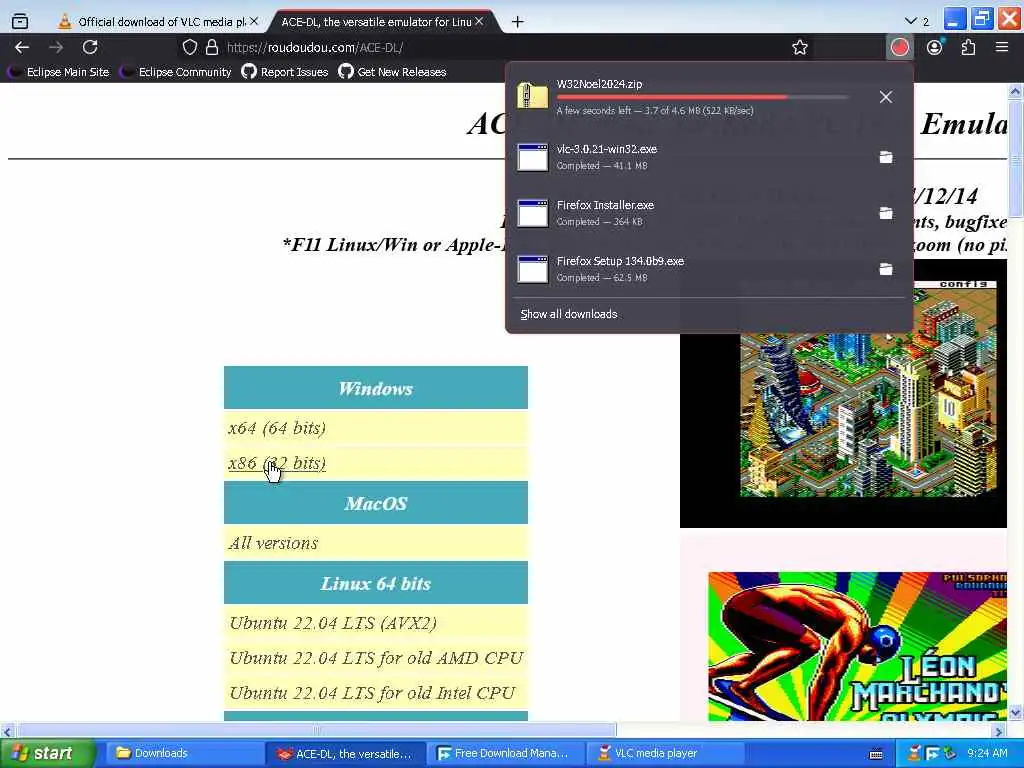Go back to the previous page
The width and height of the screenshot is (1024, 768).
point(22,47)
